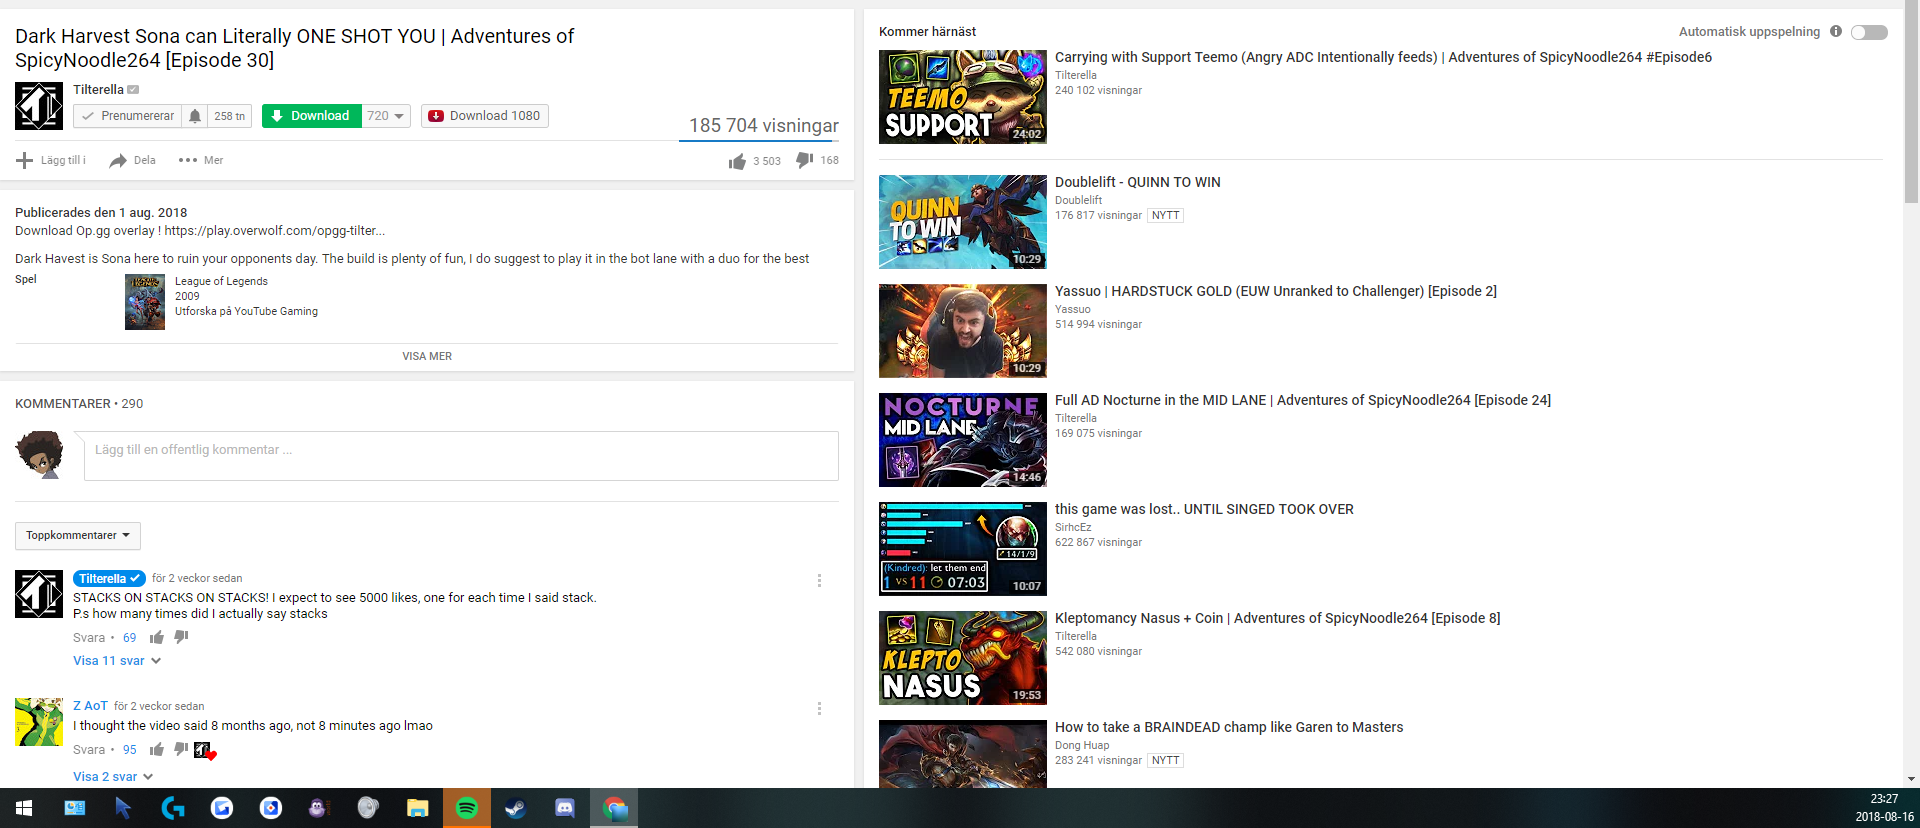This screenshot has width=1920, height=828.
Task: Open Kleptomancy Nasus + Coin video title
Action: point(1277,618)
